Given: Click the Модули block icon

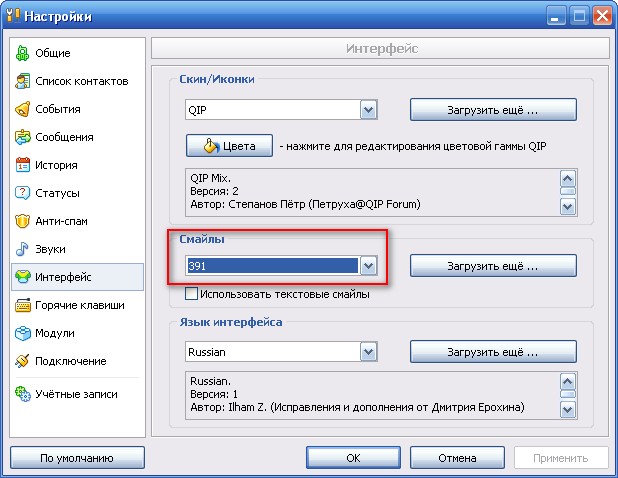Looking at the screenshot, I should pos(22,333).
